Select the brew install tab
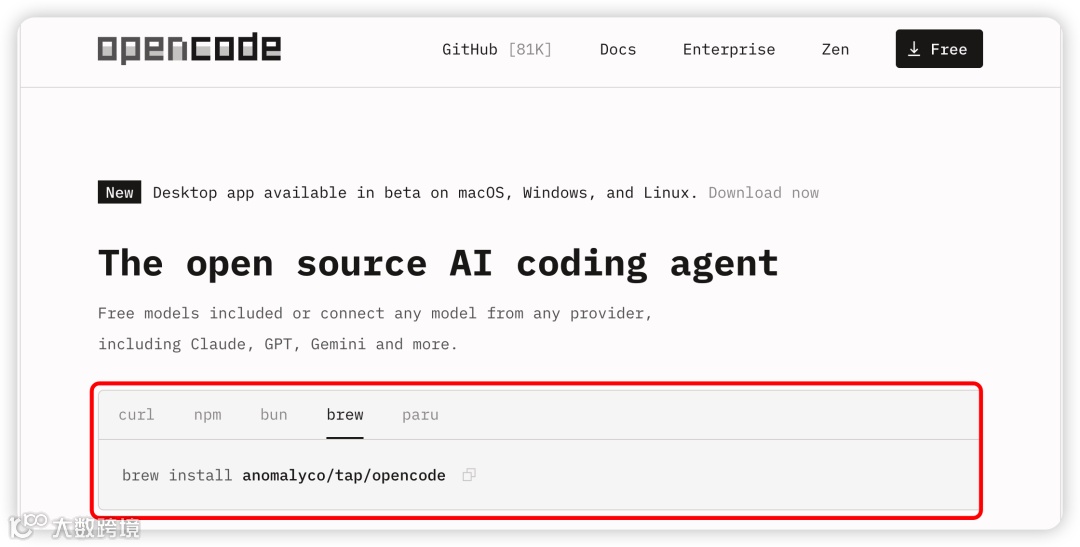1080x547 pixels. [x=345, y=415]
